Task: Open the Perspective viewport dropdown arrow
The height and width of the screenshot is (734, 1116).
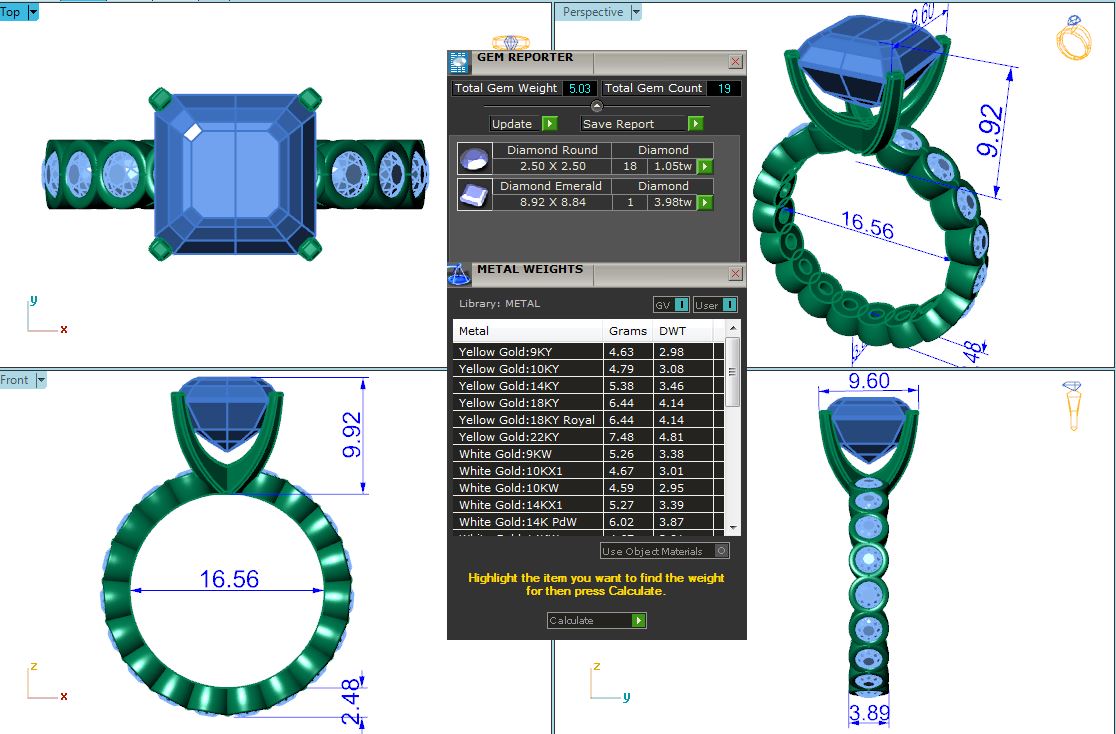Action: pyautogui.click(x=635, y=12)
